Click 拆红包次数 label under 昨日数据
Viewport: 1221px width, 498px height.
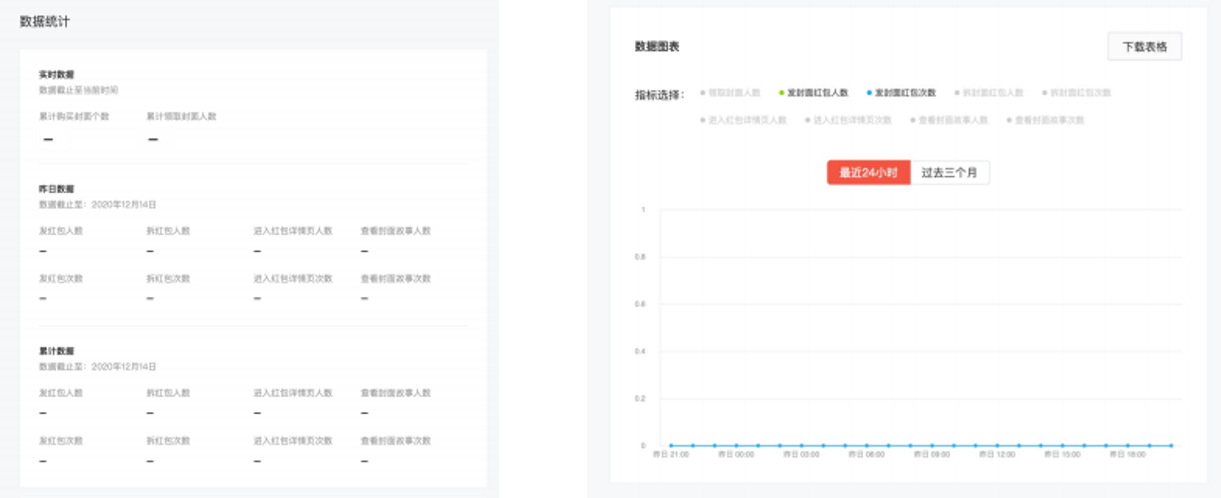tap(168, 278)
